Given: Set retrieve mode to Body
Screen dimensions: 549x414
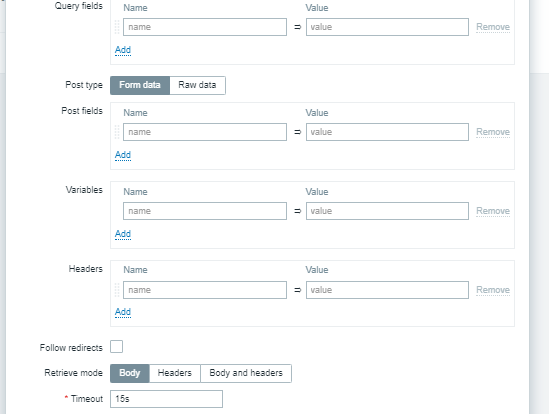Looking at the screenshot, I should [x=130, y=373].
